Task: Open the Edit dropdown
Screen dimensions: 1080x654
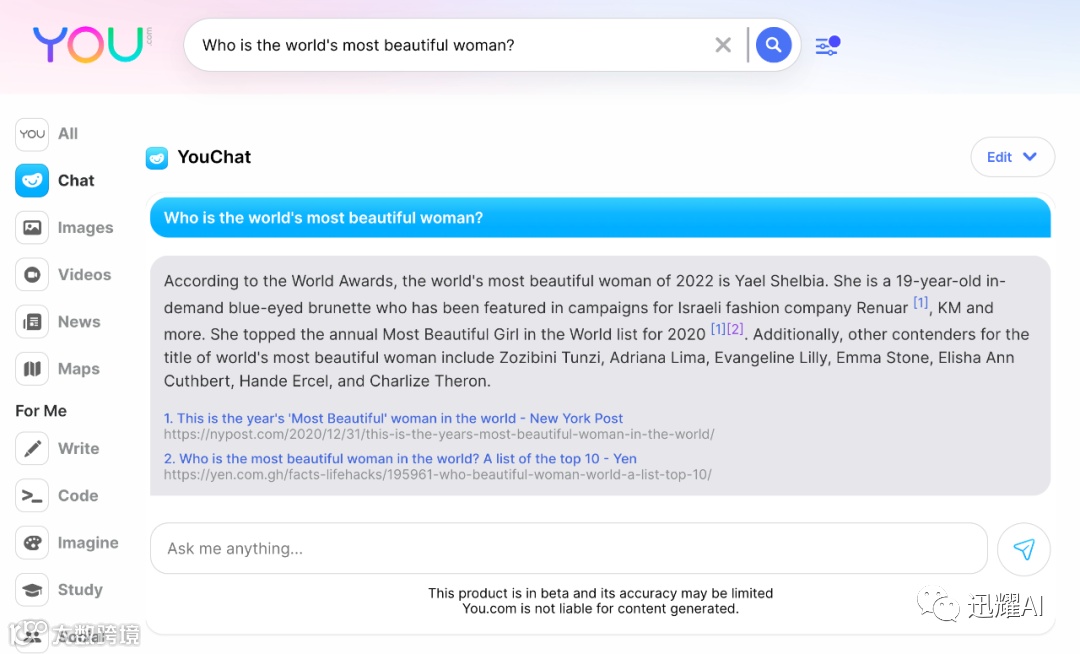Action: click(x=1012, y=157)
